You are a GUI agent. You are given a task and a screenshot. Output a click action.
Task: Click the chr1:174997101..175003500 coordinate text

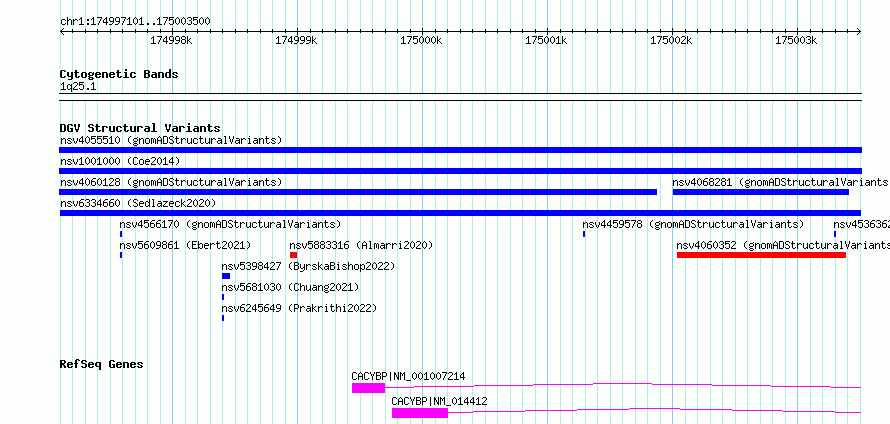(135, 22)
